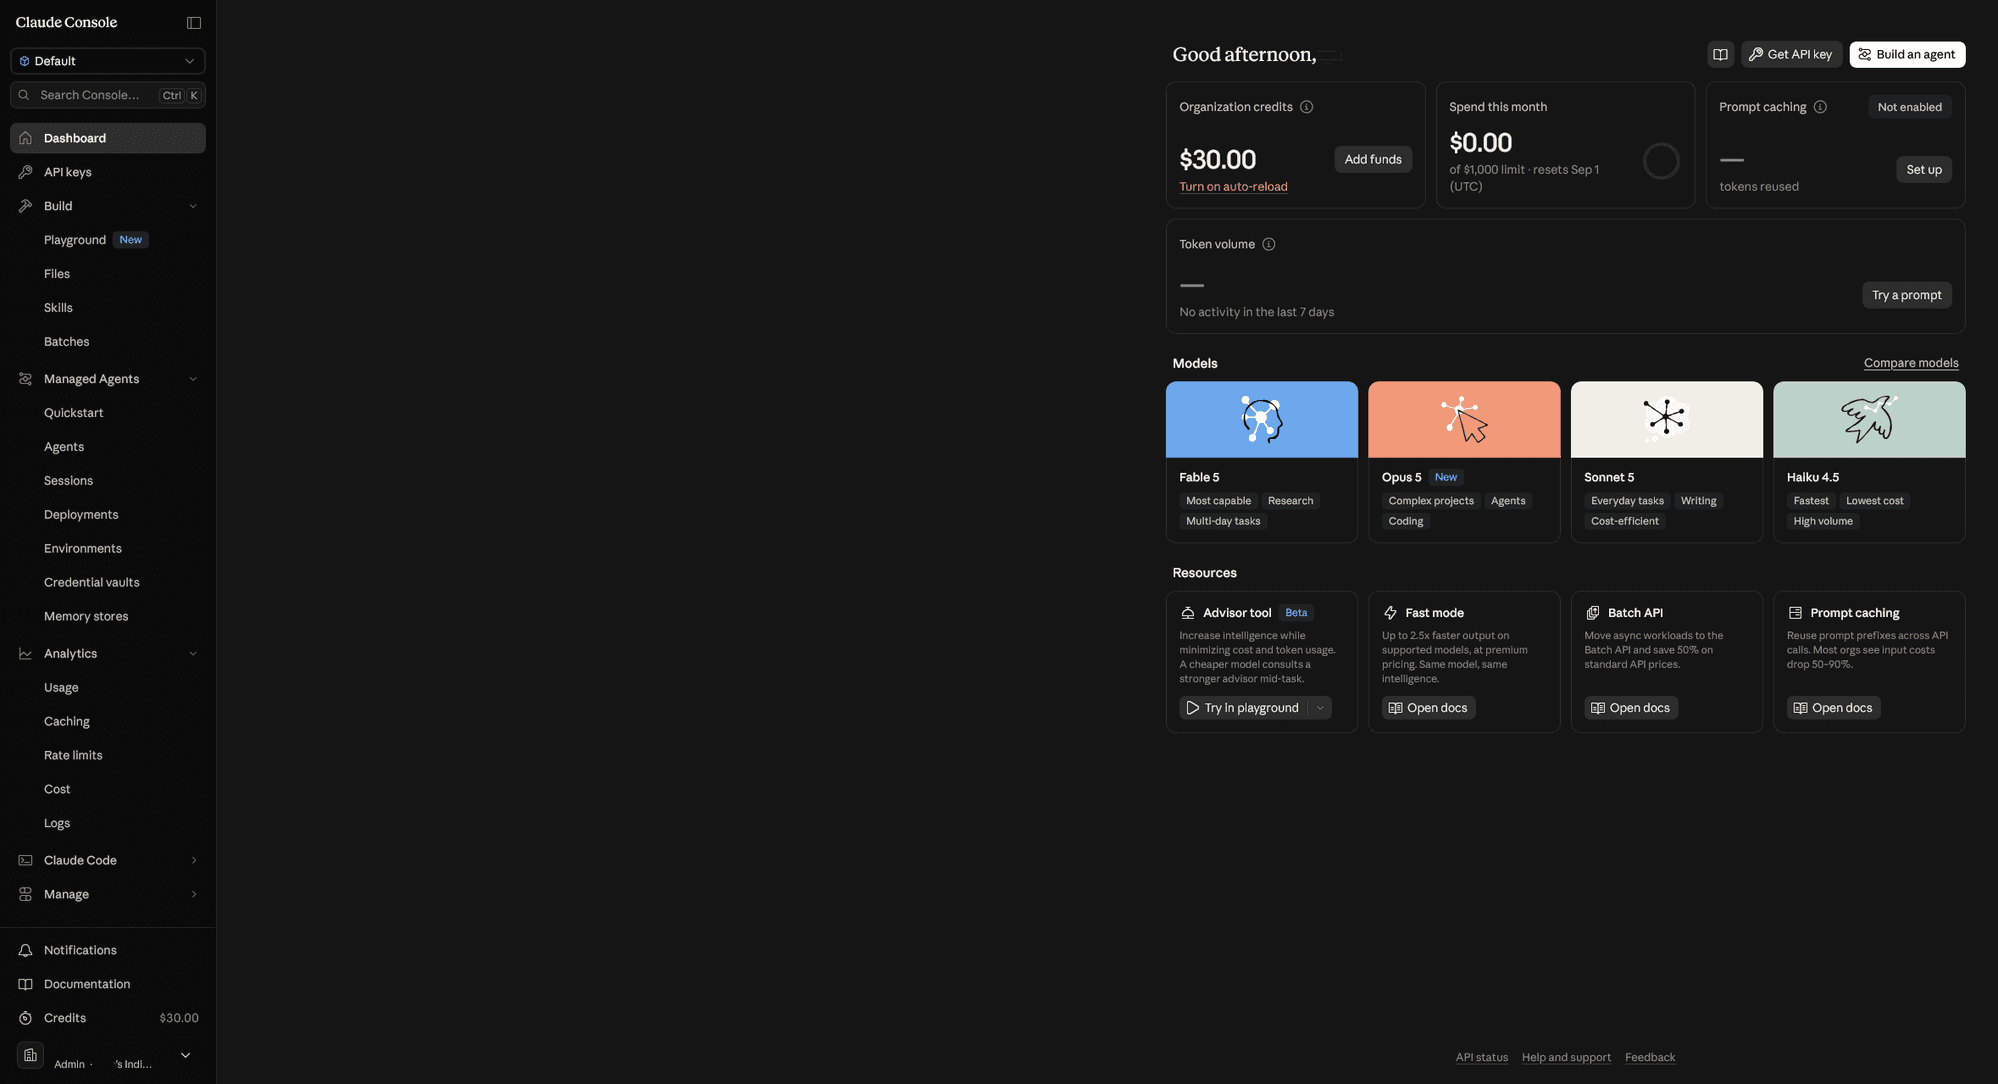This screenshot has height=1084, width=1998.
Task: Click the Build hammer icon in the sidebar
Action: click(x=26, y=206)
